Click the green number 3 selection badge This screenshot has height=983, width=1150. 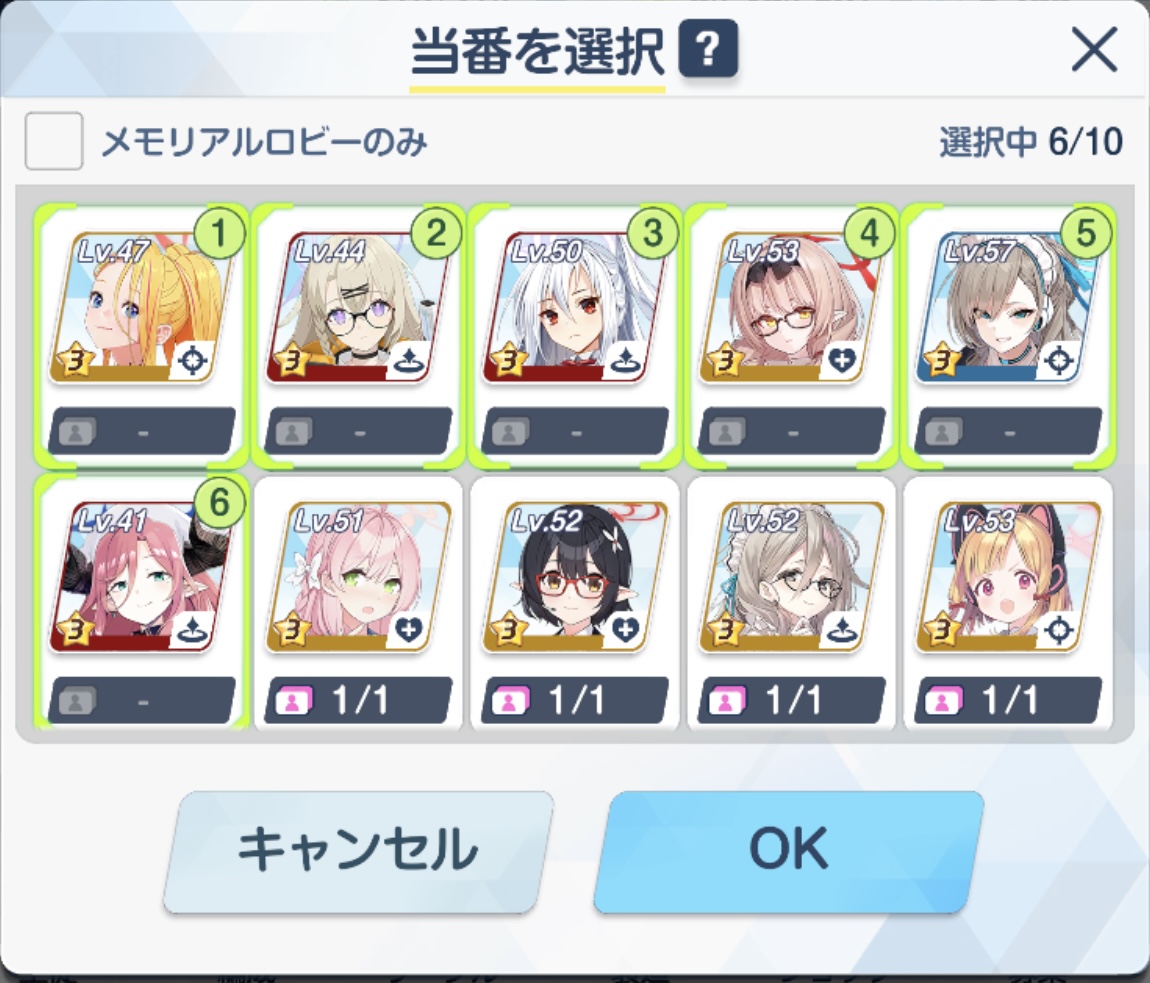652,233
